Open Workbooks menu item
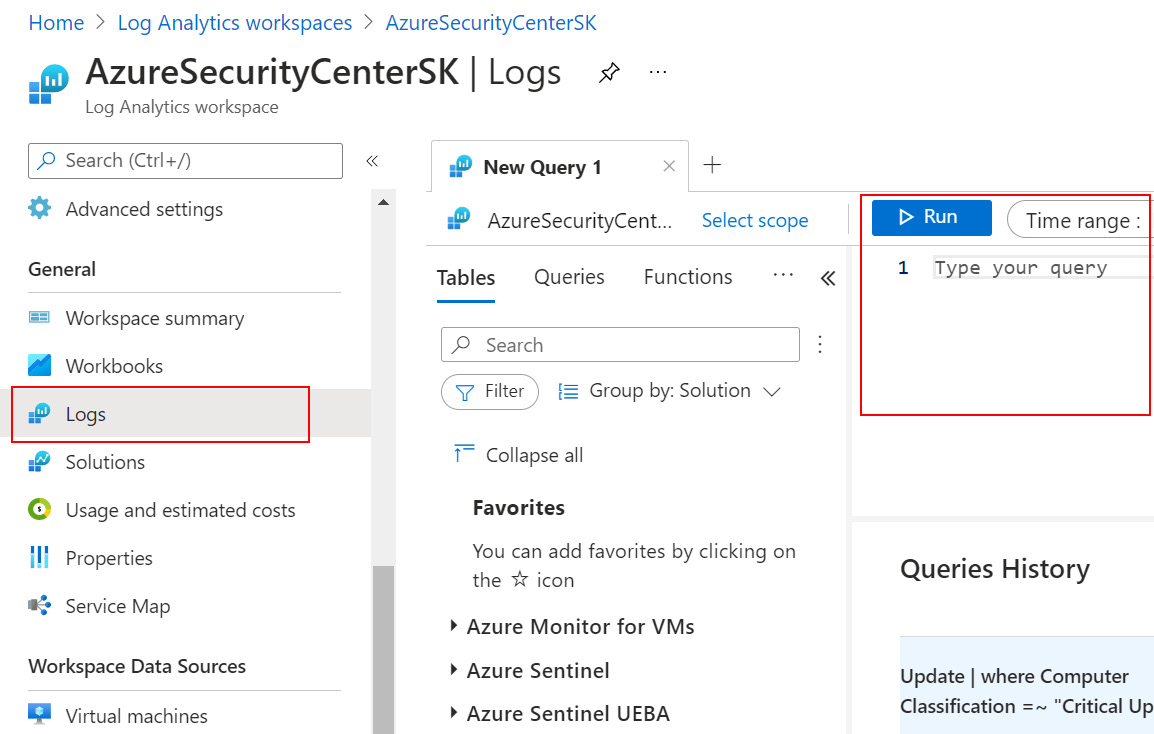This screenshot has width=1154, height=734. pyautogui.click(x=114, y=366)
